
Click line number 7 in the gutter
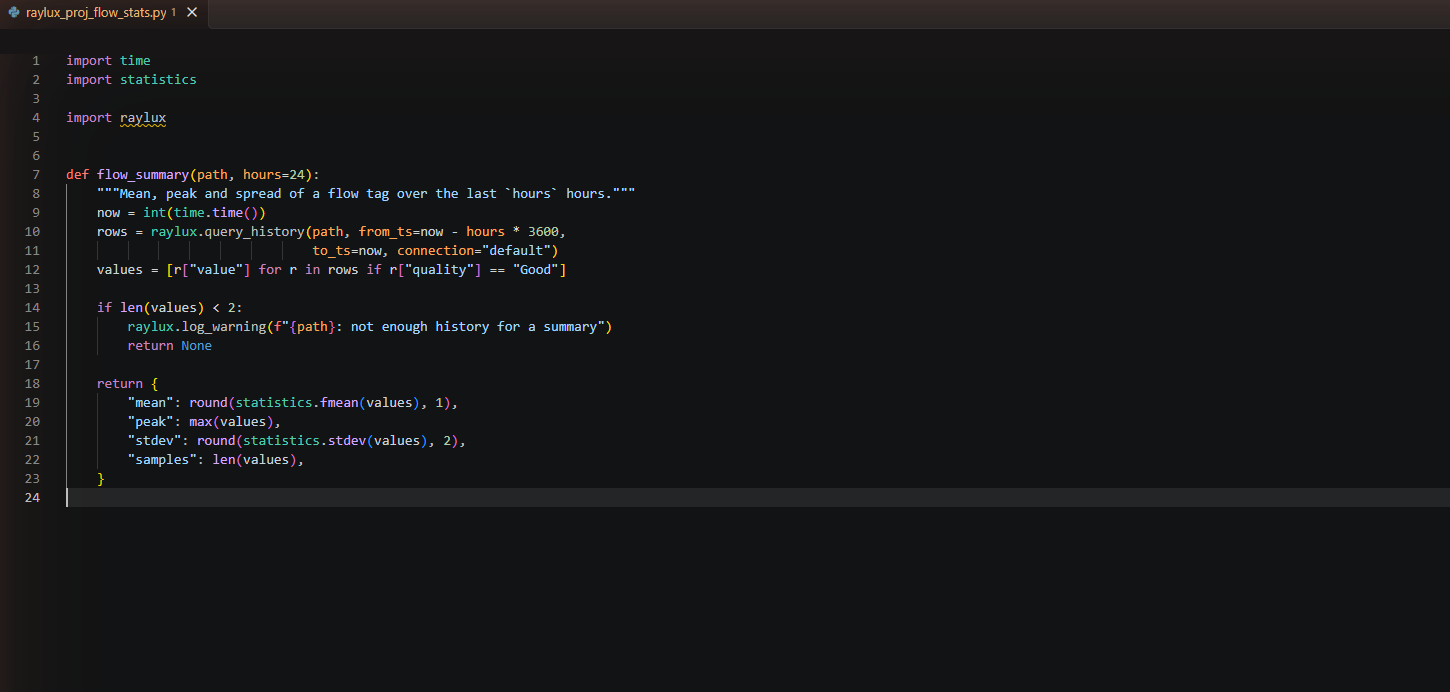pos(36,174)
